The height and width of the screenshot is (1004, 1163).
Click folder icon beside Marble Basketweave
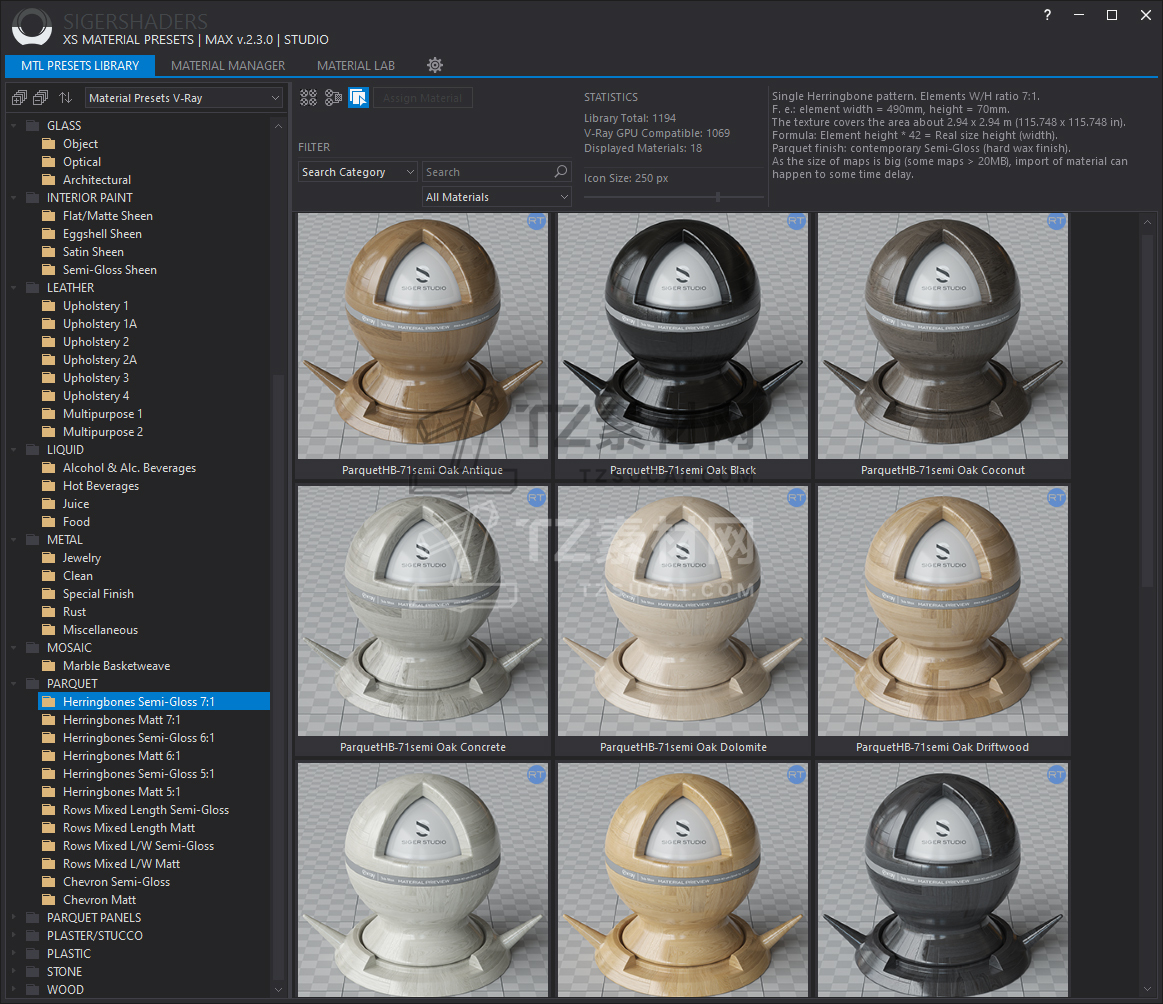tap(49, 666)
